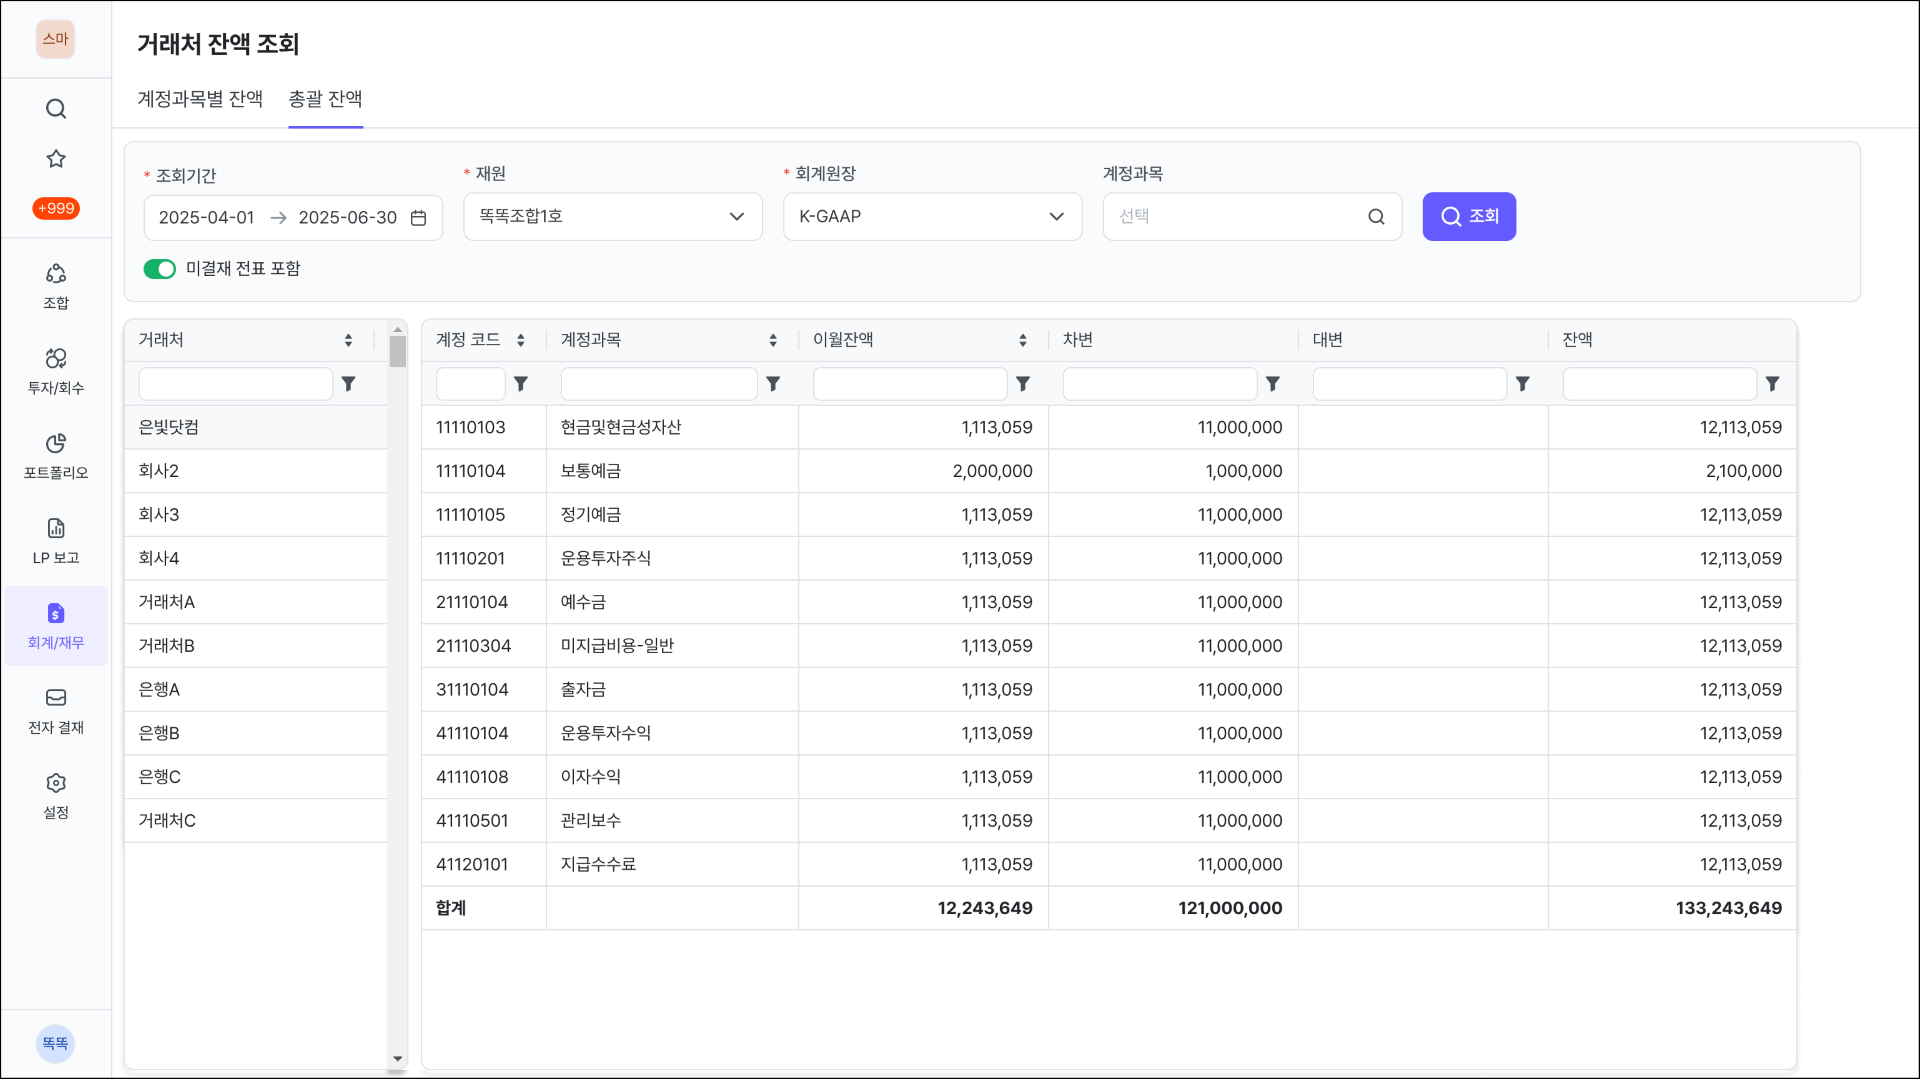Open the search icon in sidebar
This screenshot has height=1079, width=1920.
click(56, 109)
